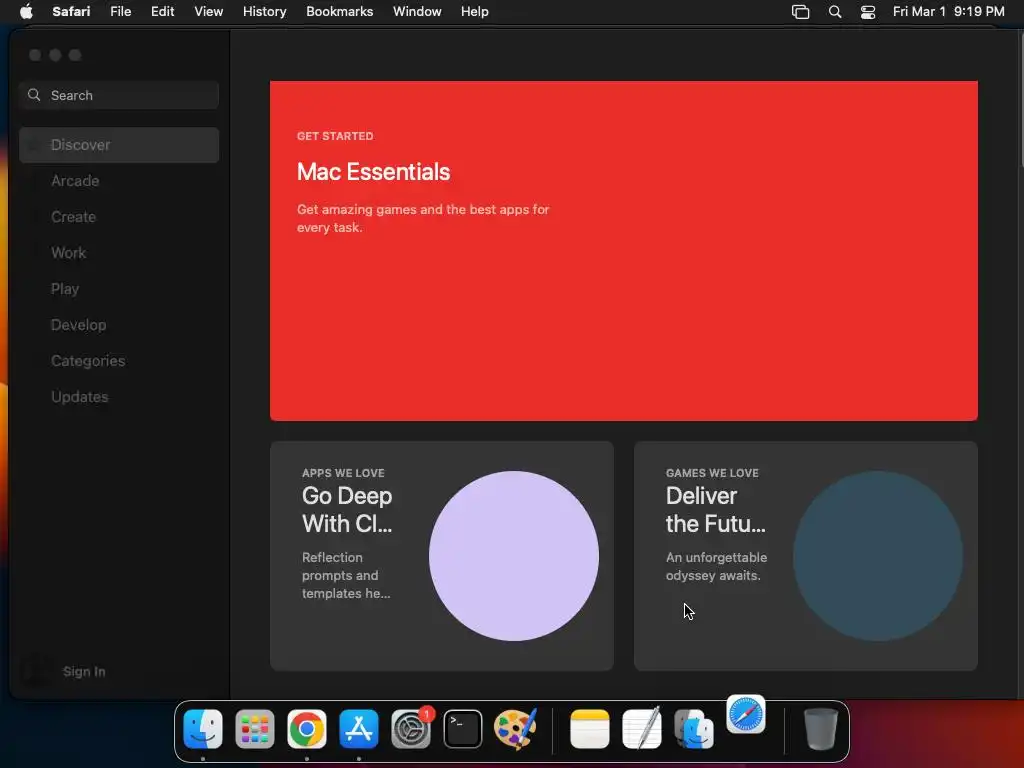Browse Categories in the sidebar
The height and width of the screenshot is (768, 1024).
click(x=119, y=360)
